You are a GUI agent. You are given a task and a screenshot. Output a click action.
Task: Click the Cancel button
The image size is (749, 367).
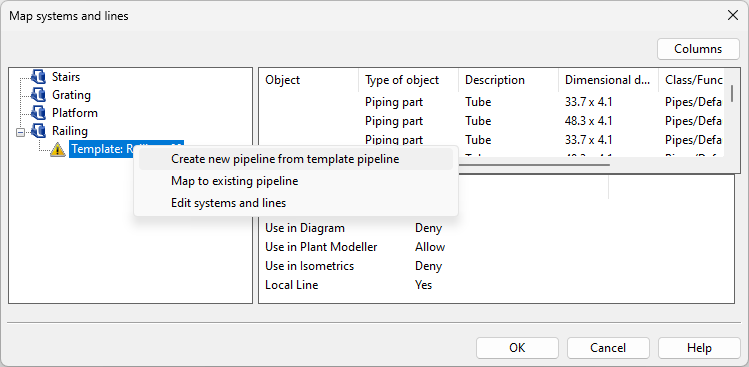(608, 348)
